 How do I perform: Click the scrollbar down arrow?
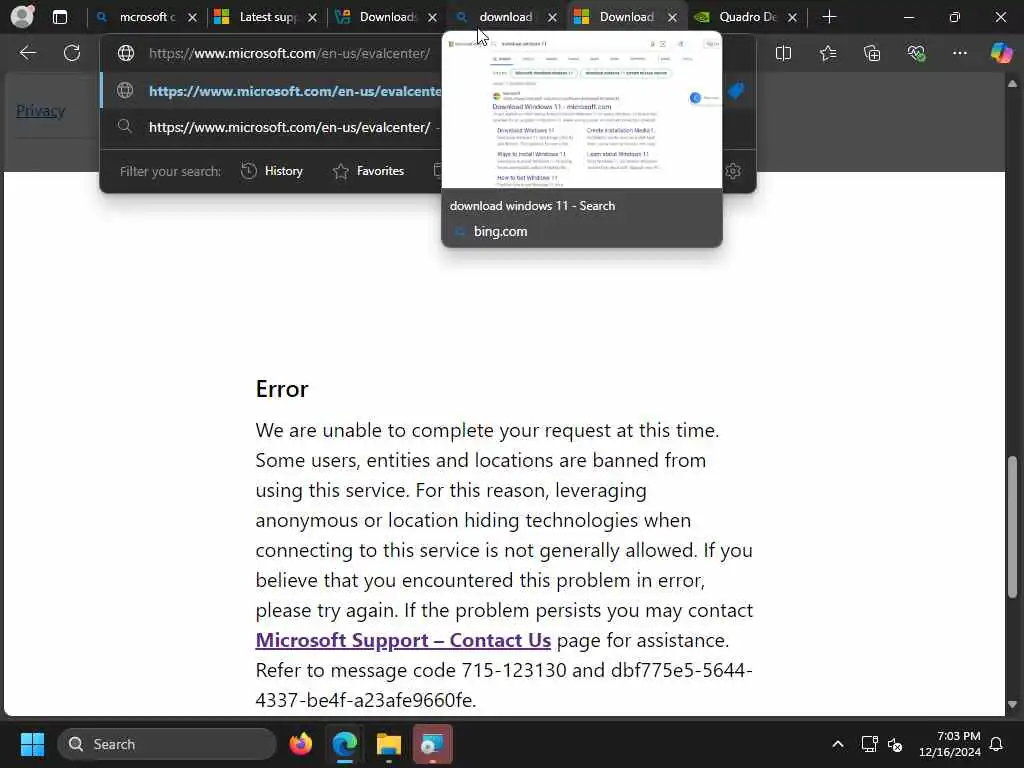1012,705
